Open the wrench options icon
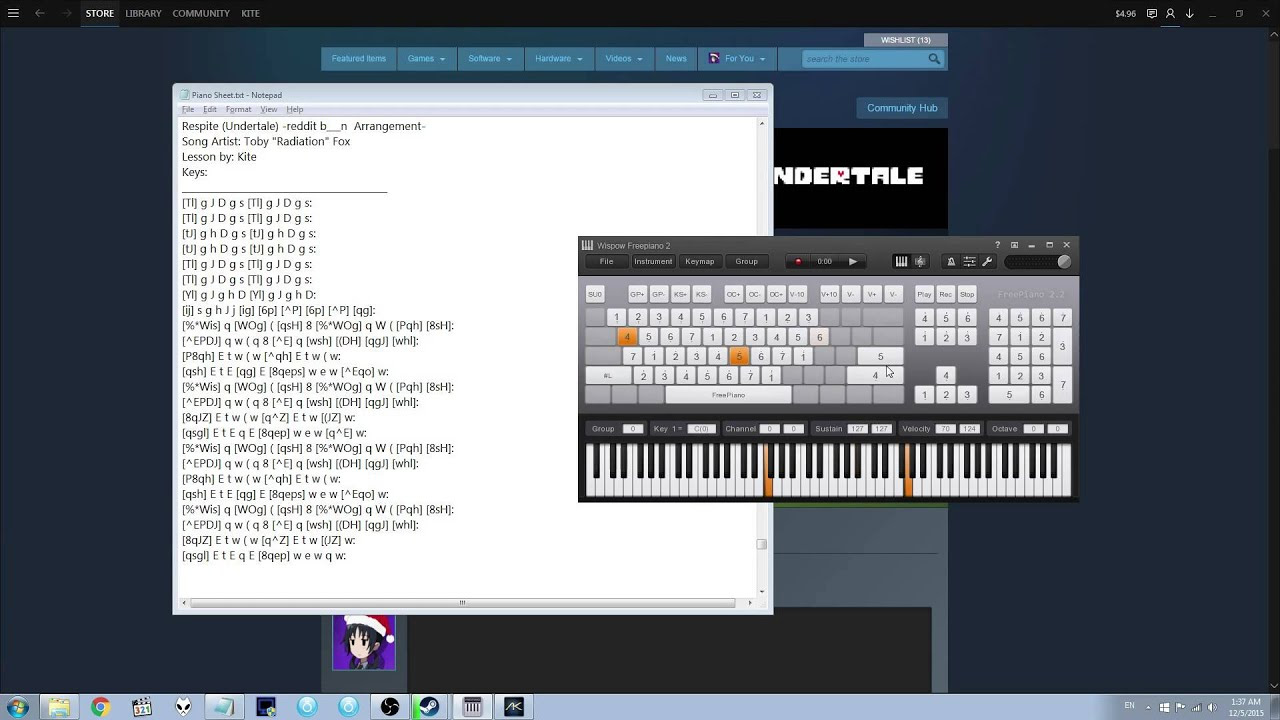 click(987, 262)
